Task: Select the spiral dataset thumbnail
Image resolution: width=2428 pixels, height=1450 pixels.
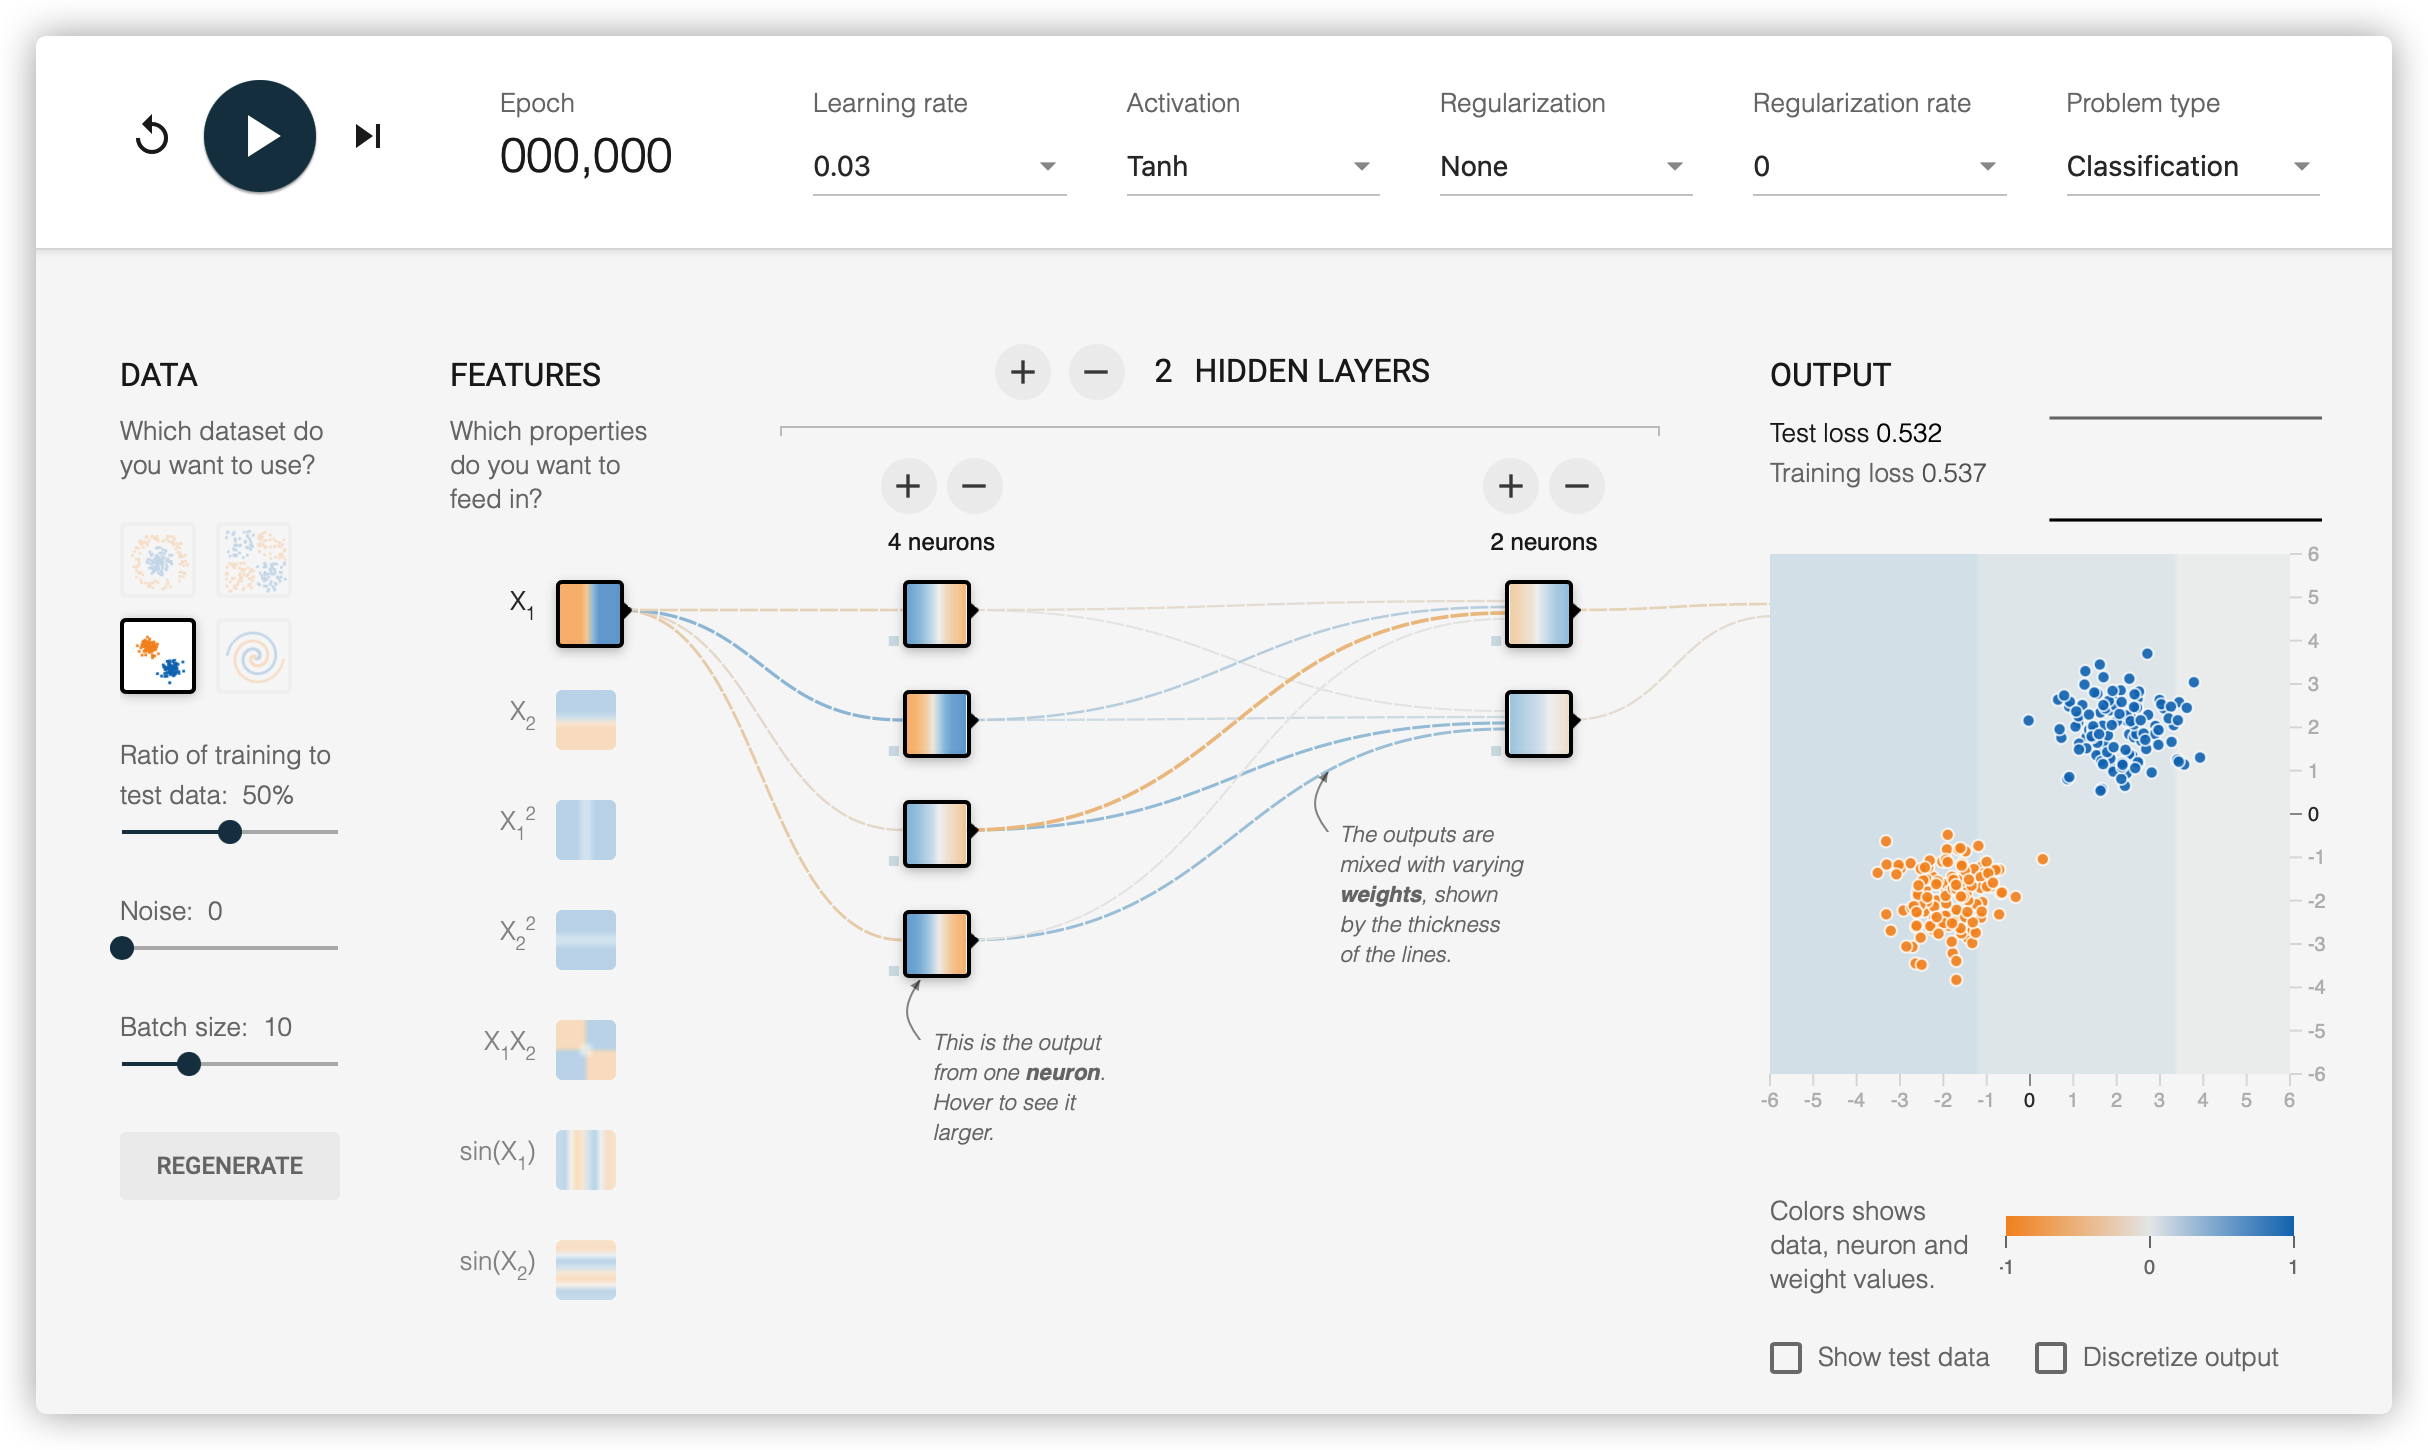Action: pyautogui.click(x=254, y=656)
